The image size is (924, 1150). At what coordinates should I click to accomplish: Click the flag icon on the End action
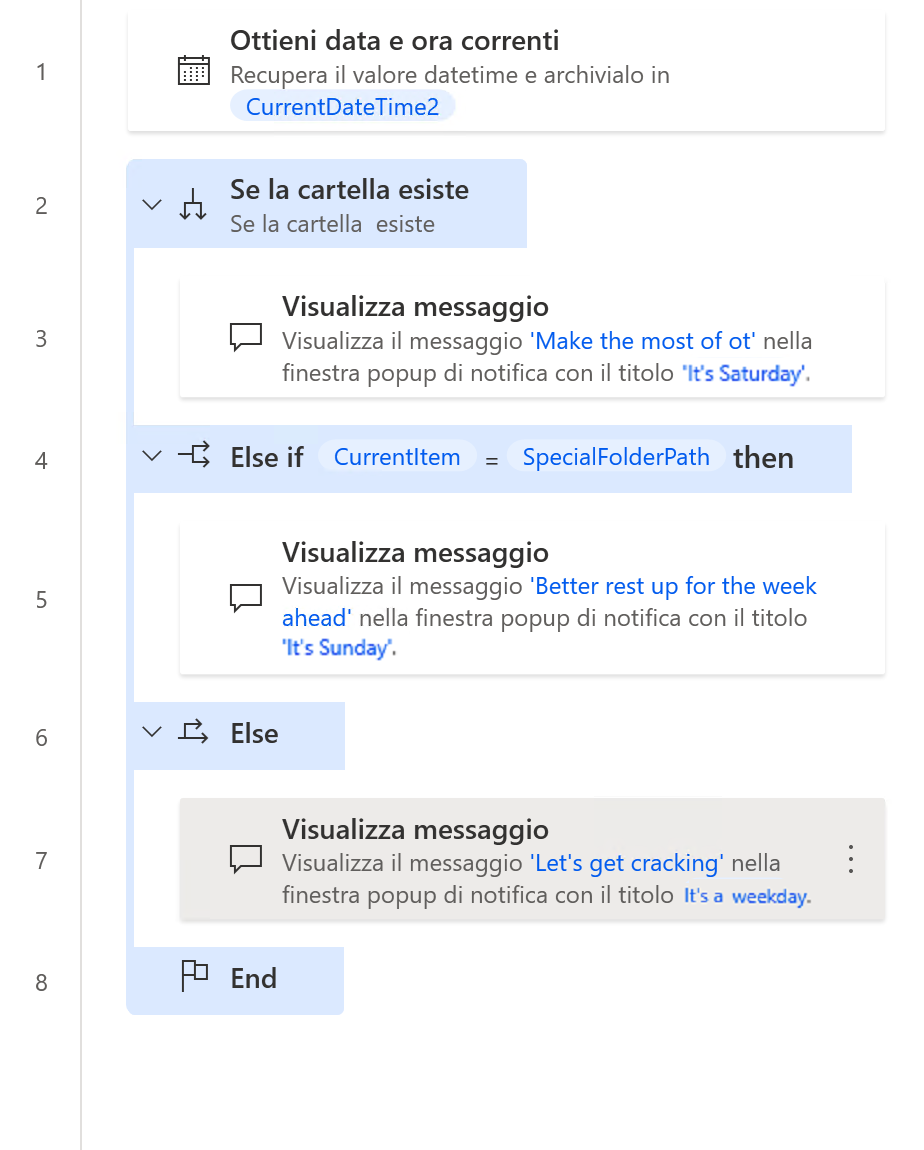click(192, 979)
